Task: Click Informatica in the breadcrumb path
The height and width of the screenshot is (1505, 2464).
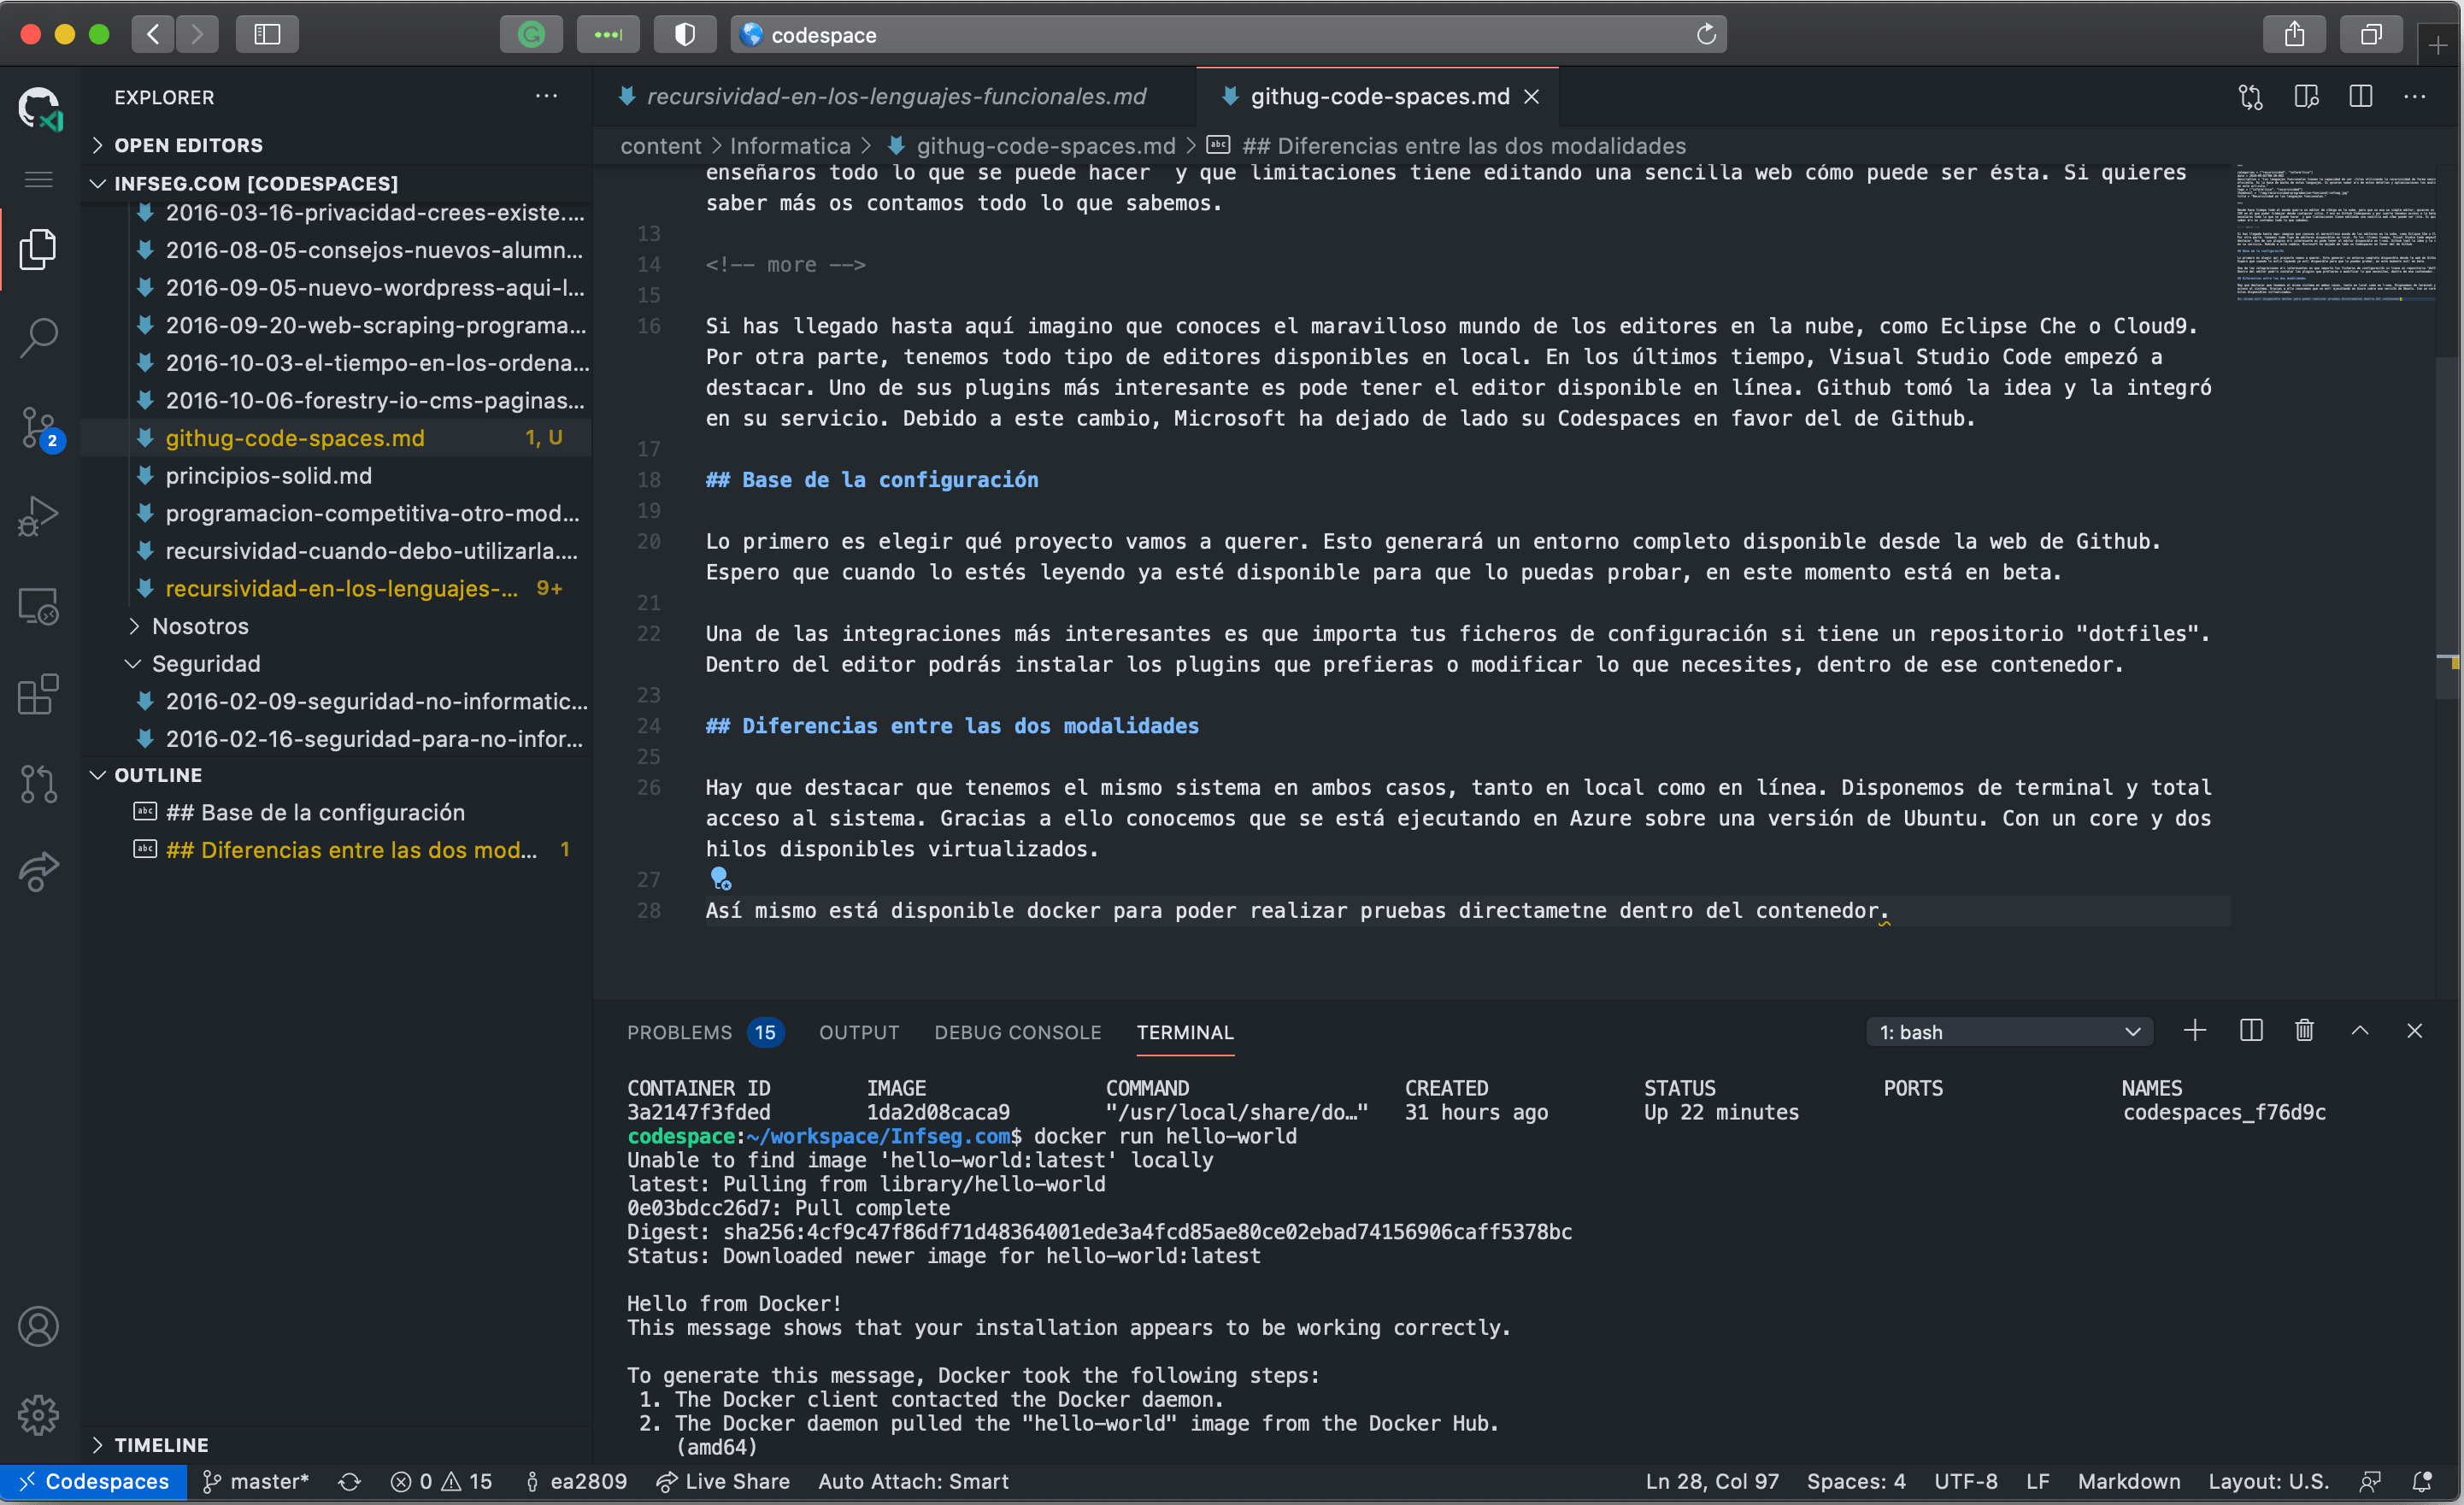Action: [790, 145]
